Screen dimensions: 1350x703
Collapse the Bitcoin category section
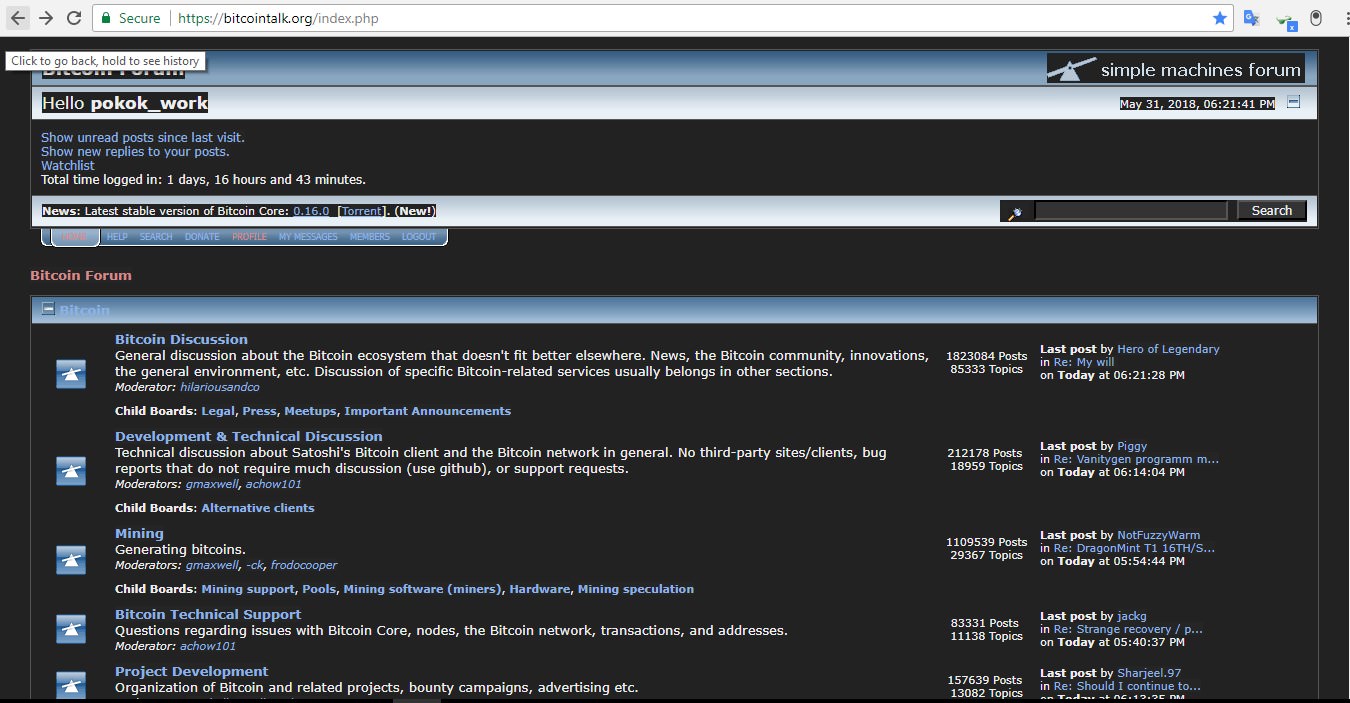pyautogui.click(x=48, y=309)
